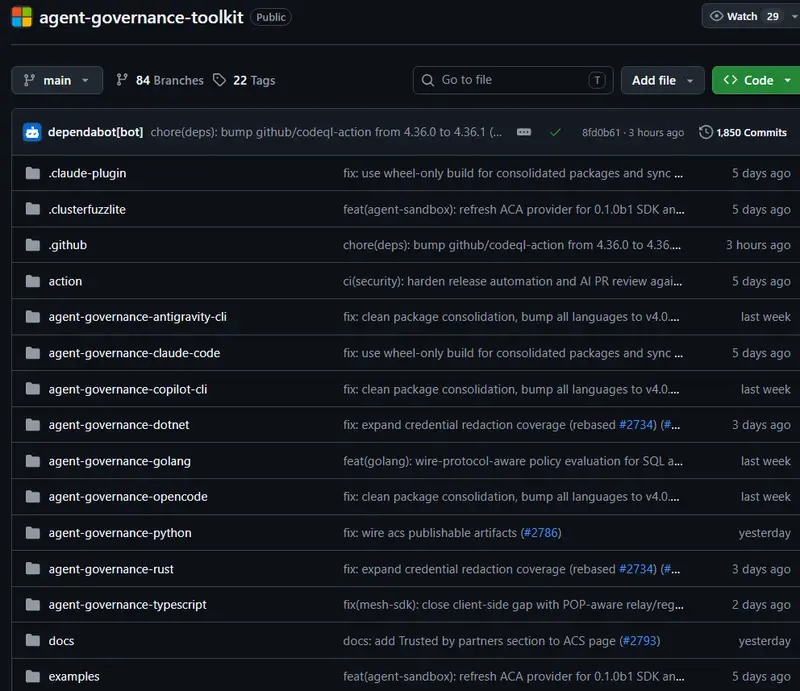Image resolution: width=800 pixels, height=691 pixels.
Task: Click folder icon for agent-governance-rust
Action: pos(33,569)
